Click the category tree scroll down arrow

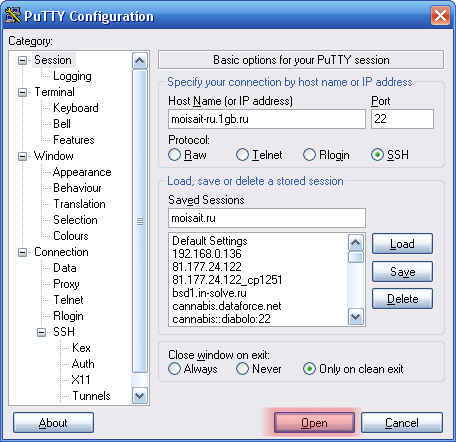[139, 396]
